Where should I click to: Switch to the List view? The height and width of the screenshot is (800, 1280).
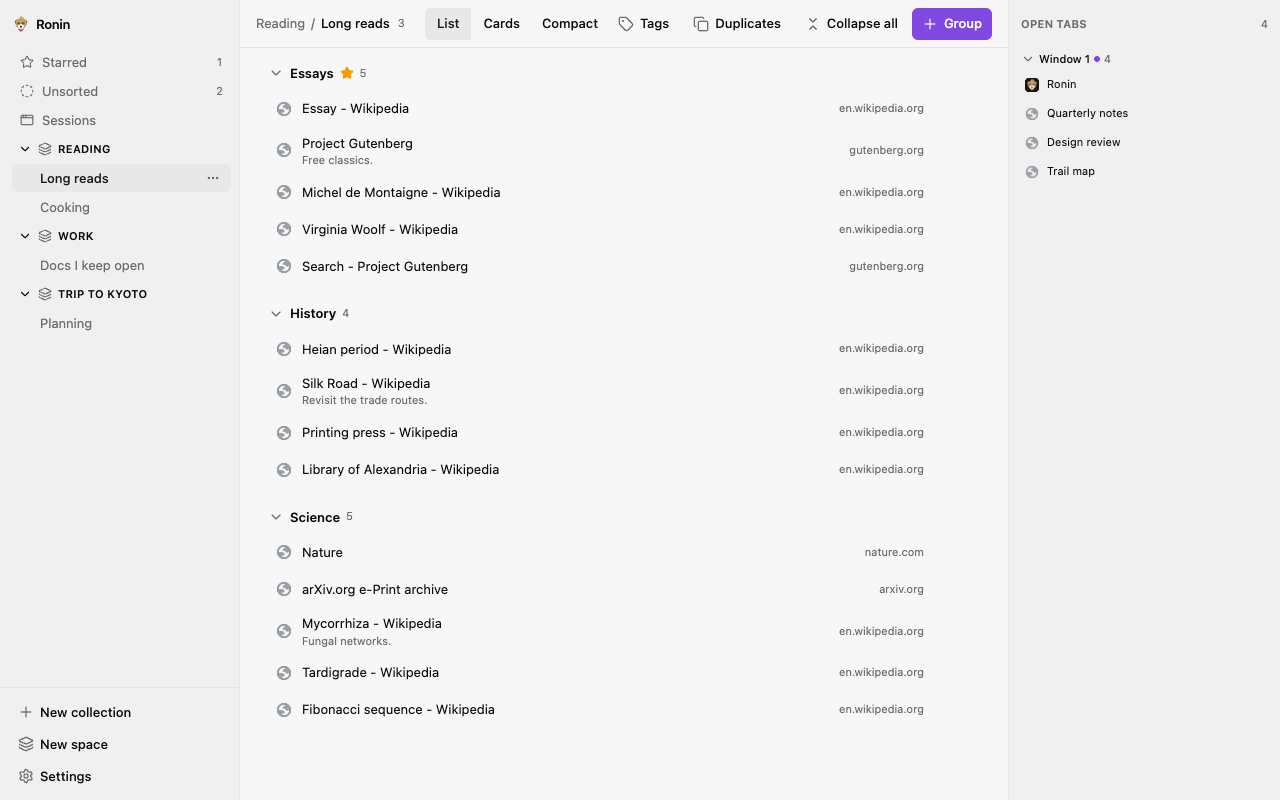(448, 24)
